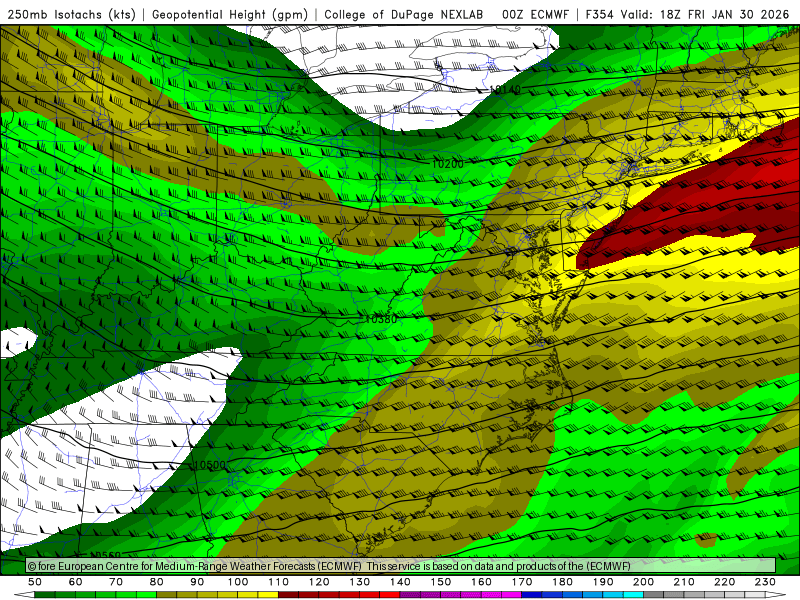Image resolution: width=800 pixels, height=600 pixels.
Task: Click the 150 knot colorbar label
Action: pyautogui.click(x=441, y=582)
